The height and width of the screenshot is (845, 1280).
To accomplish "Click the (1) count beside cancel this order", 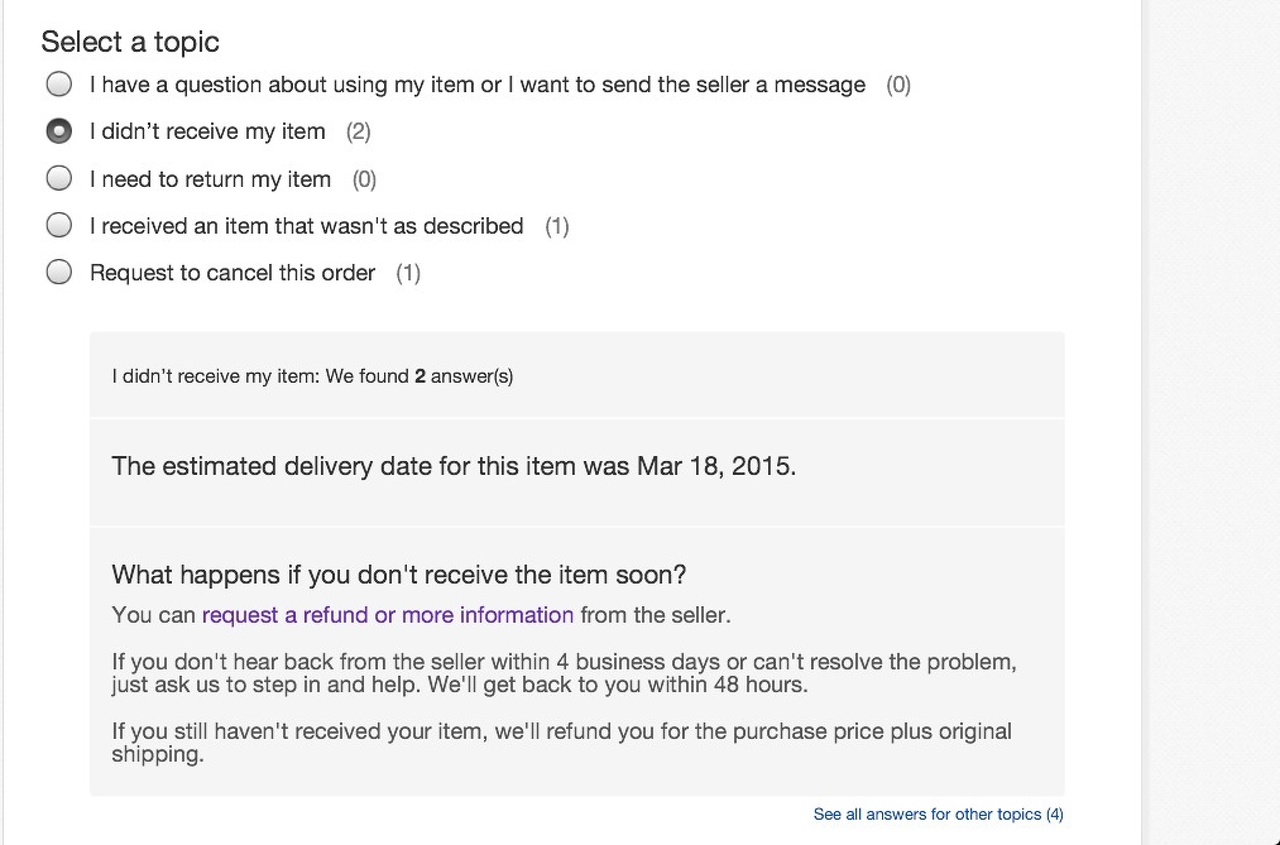I will tap(408, 273).
